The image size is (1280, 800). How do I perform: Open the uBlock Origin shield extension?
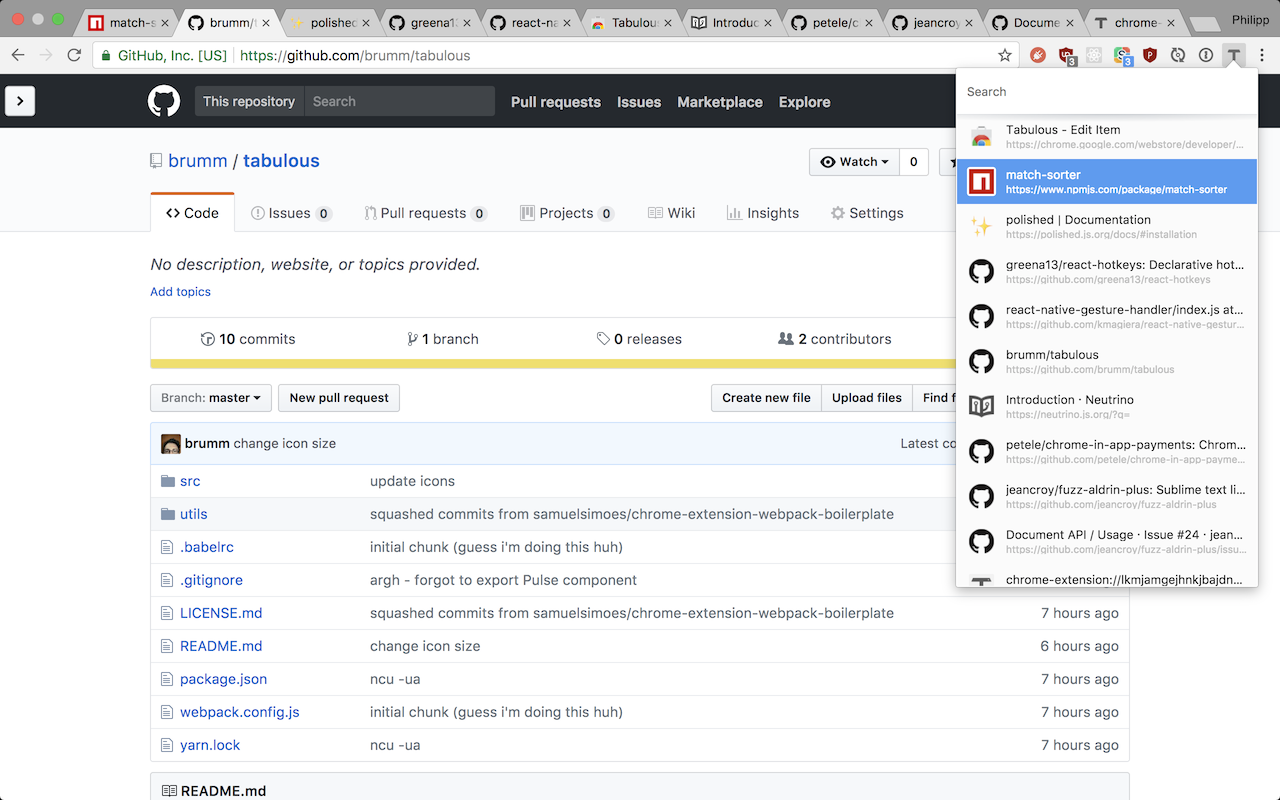1067,56
